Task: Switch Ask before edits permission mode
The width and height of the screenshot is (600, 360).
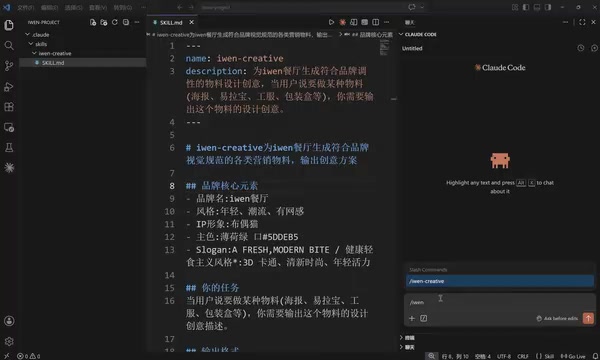Action: tap(557, 318)
